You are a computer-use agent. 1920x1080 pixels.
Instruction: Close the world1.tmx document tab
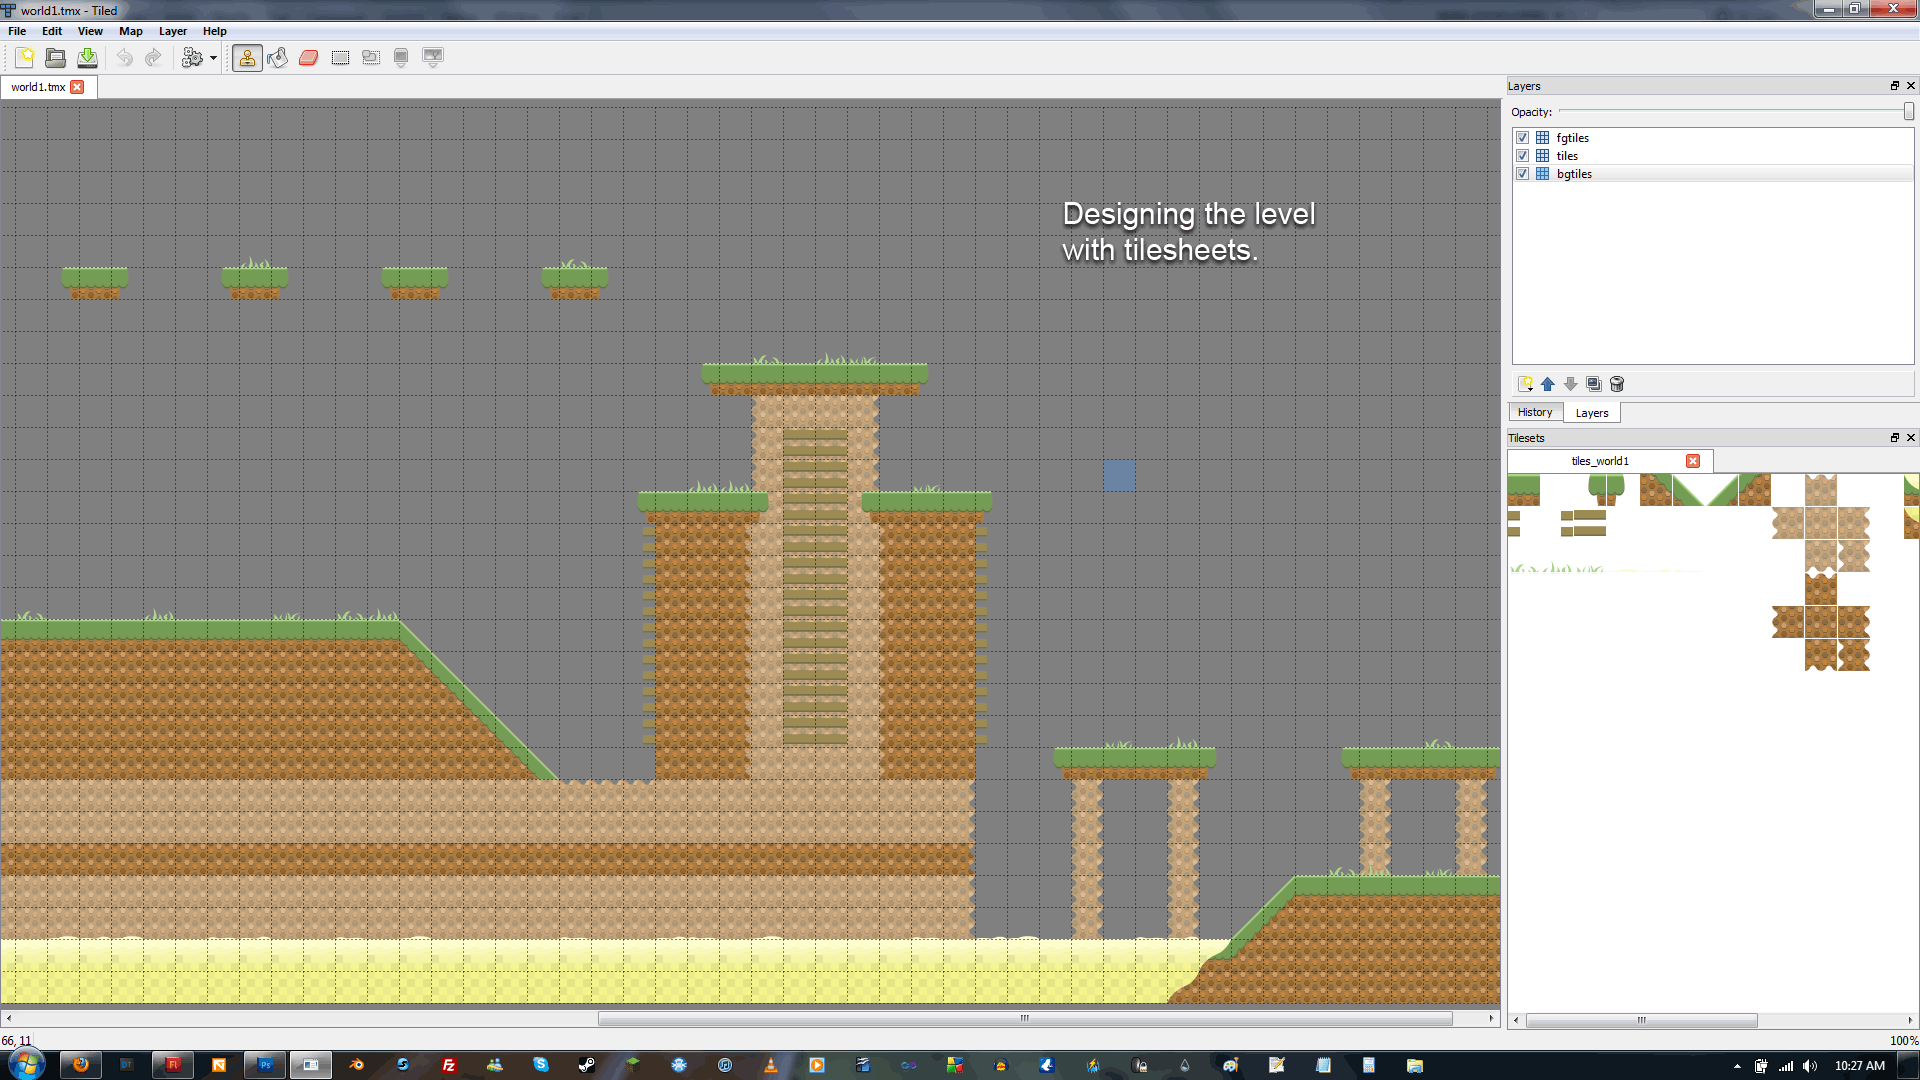point(77,87)
